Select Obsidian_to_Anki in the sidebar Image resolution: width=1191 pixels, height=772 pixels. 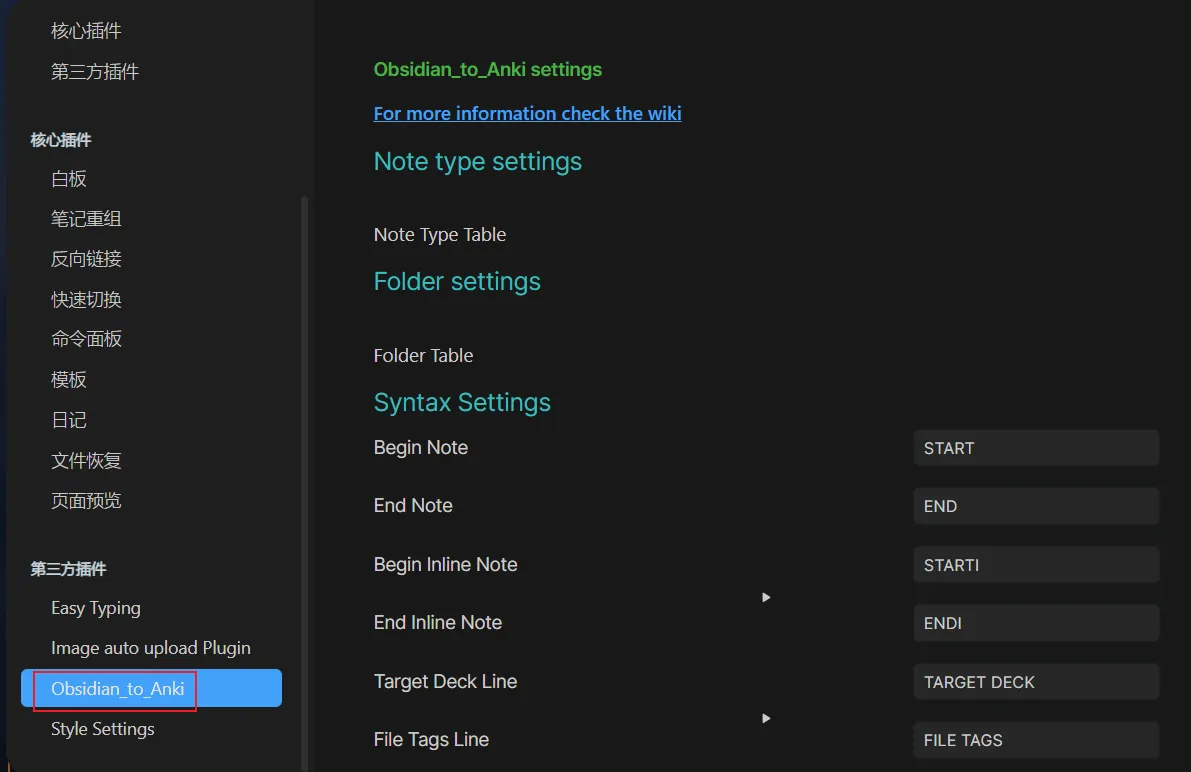[151, 688]
